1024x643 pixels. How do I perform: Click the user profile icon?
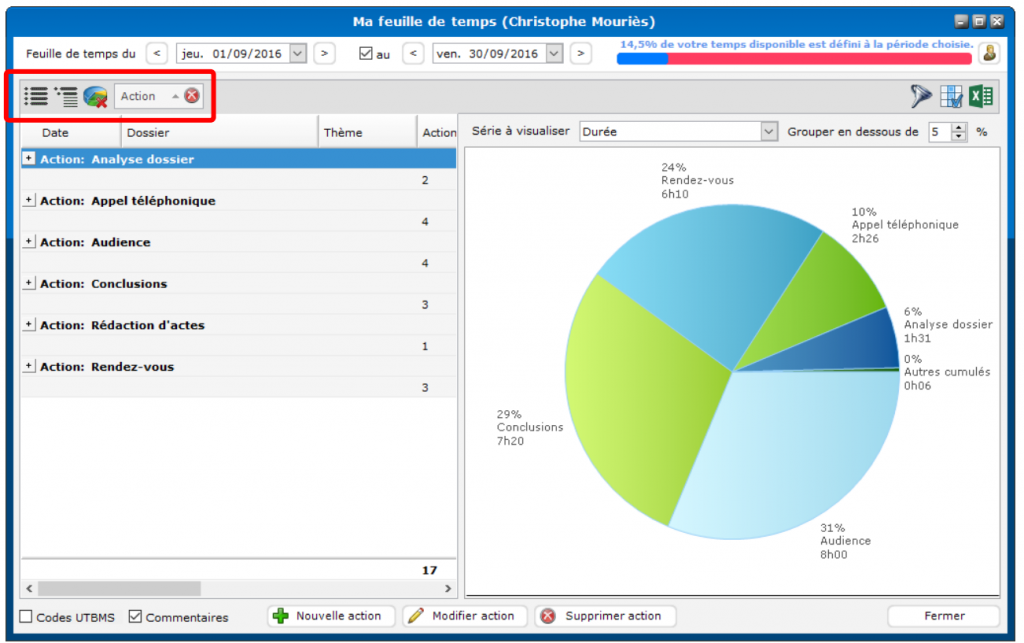989,53
